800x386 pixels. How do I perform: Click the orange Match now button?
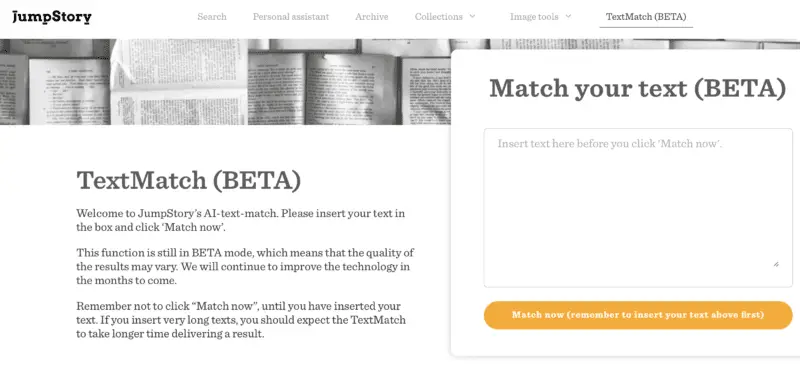tap(638, 315)
